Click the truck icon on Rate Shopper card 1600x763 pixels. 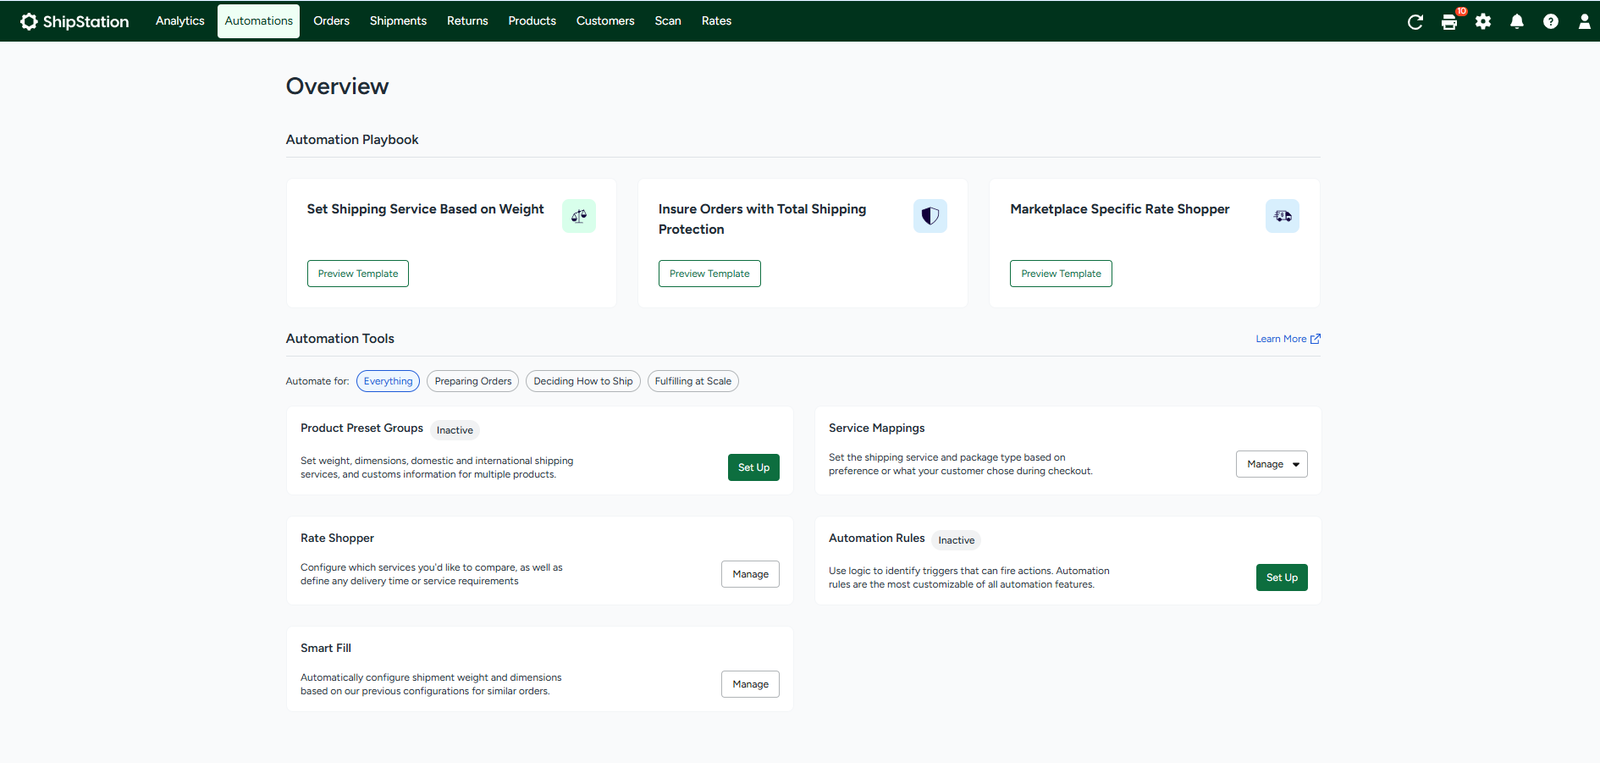click(x=1282, y=216)
